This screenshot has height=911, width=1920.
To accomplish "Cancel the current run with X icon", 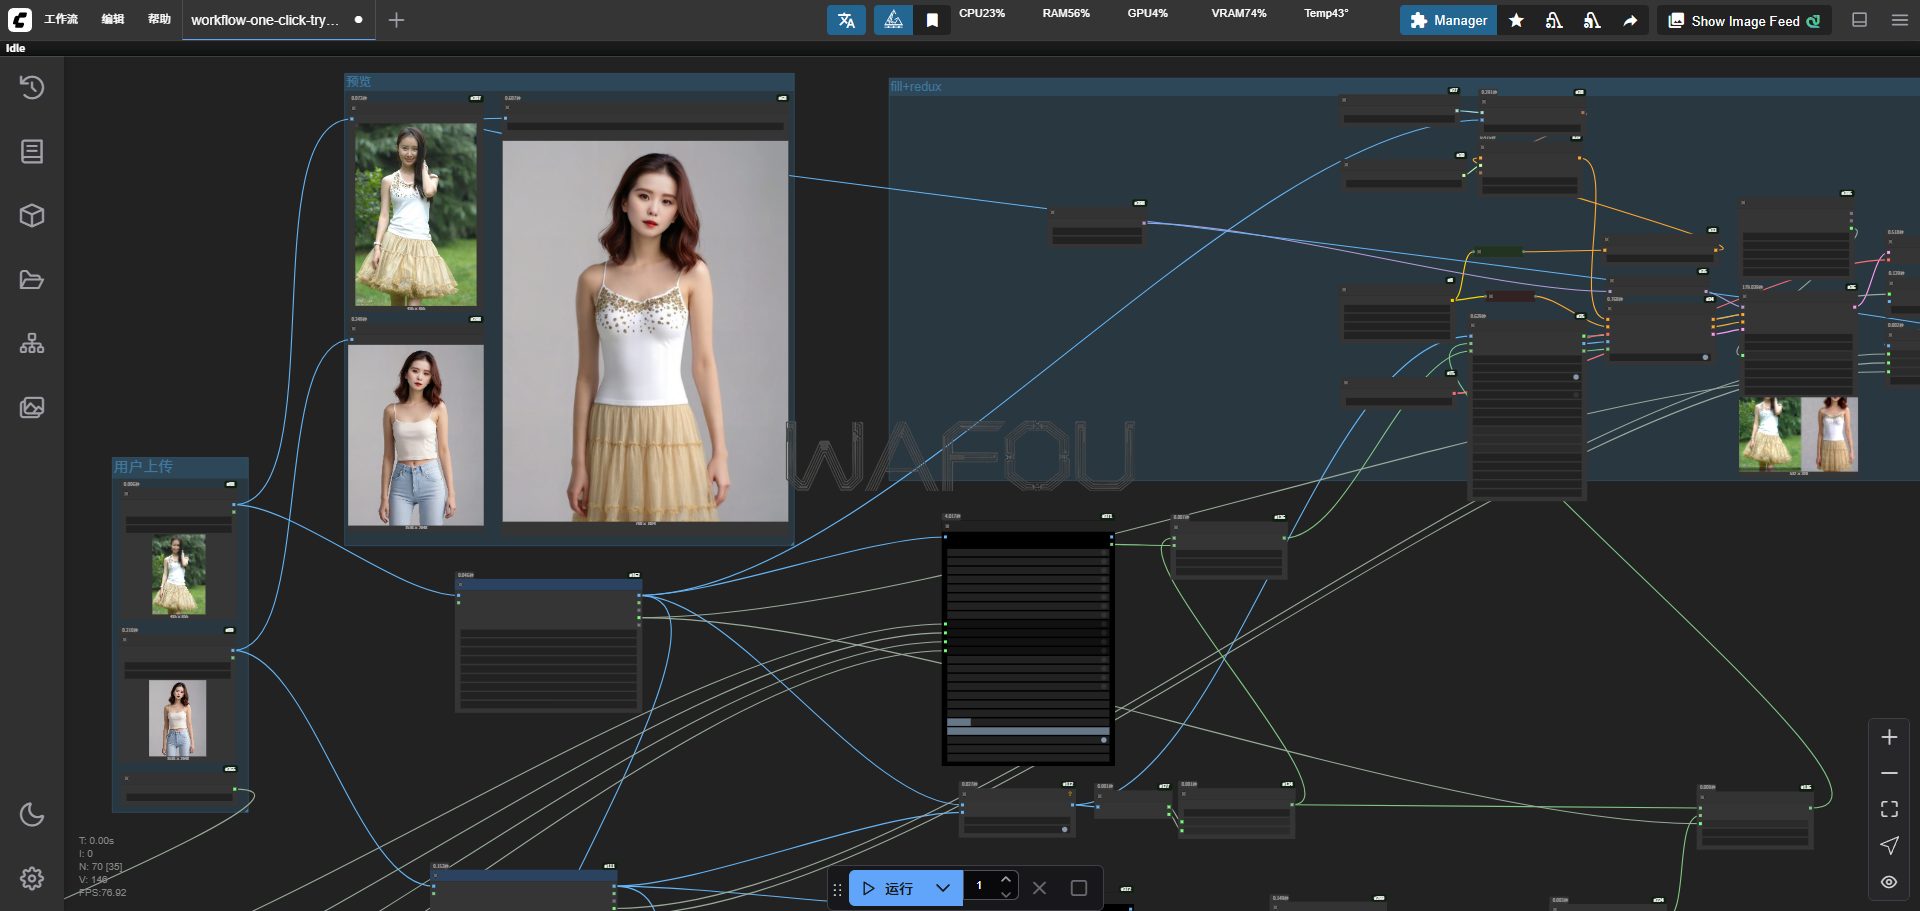I will pos(1040,888).
